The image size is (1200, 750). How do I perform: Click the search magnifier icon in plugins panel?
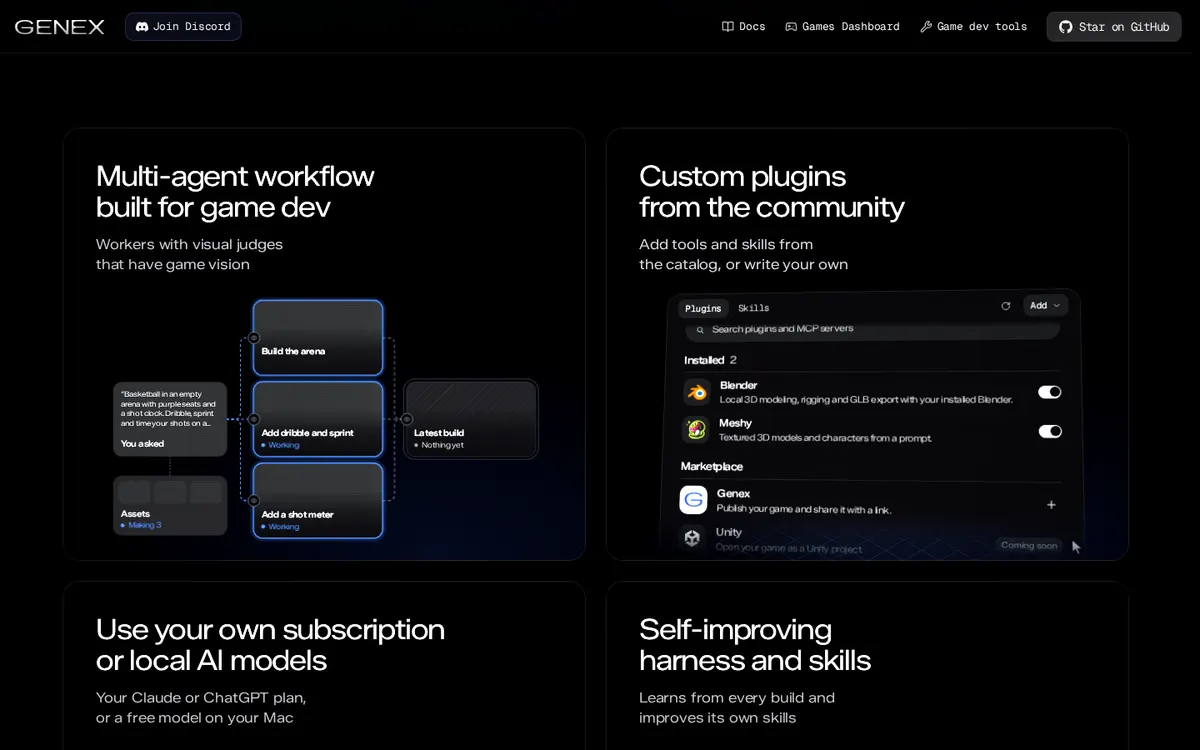point(700,329)
